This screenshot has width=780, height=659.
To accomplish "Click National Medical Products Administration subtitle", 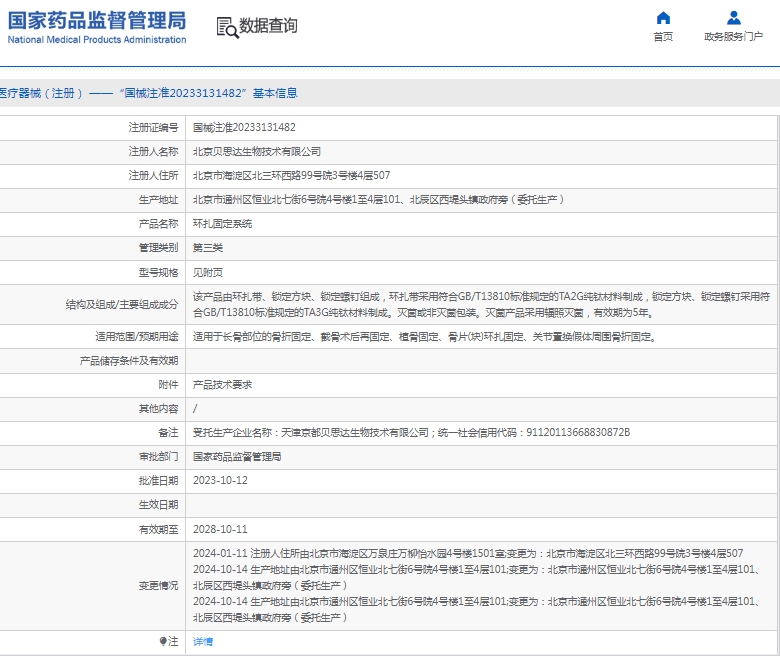I will 97,39.
